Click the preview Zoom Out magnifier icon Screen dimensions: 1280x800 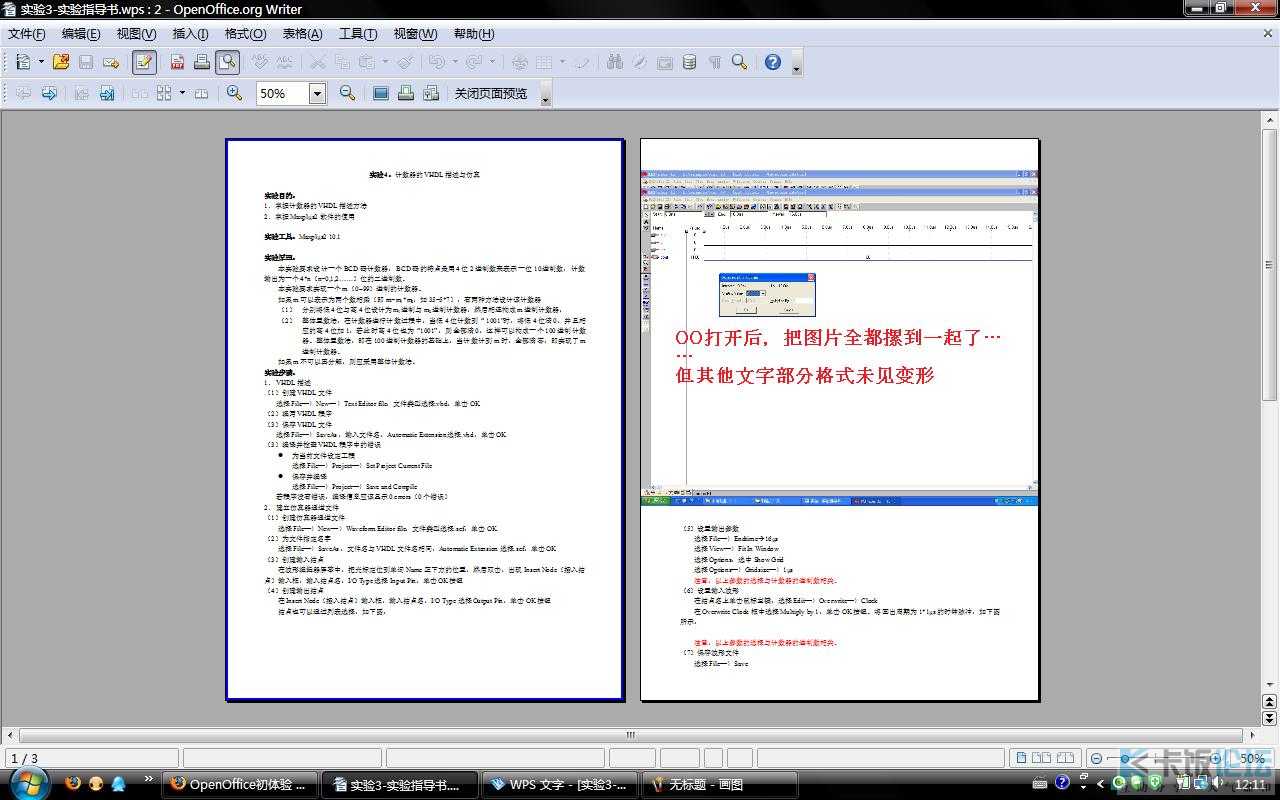pos(347,93)
